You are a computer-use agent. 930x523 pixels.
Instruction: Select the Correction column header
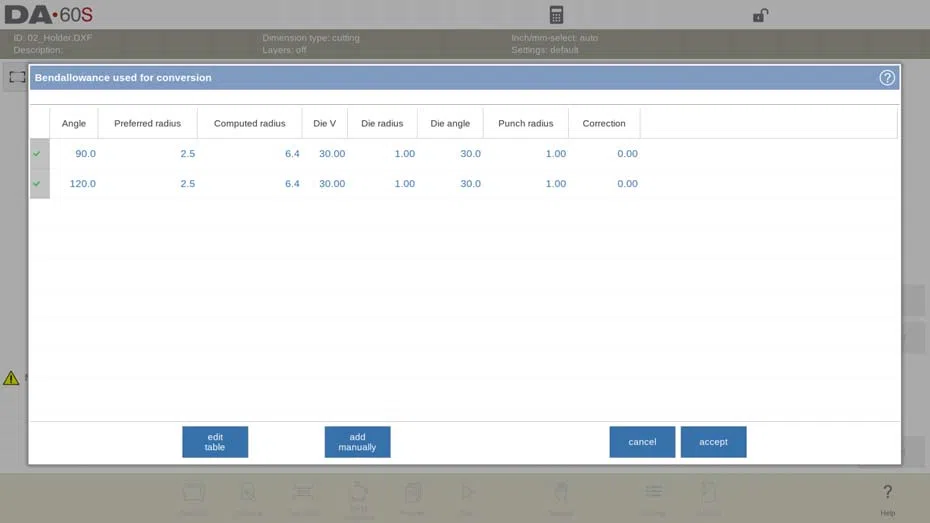click(x=604, y=123)
